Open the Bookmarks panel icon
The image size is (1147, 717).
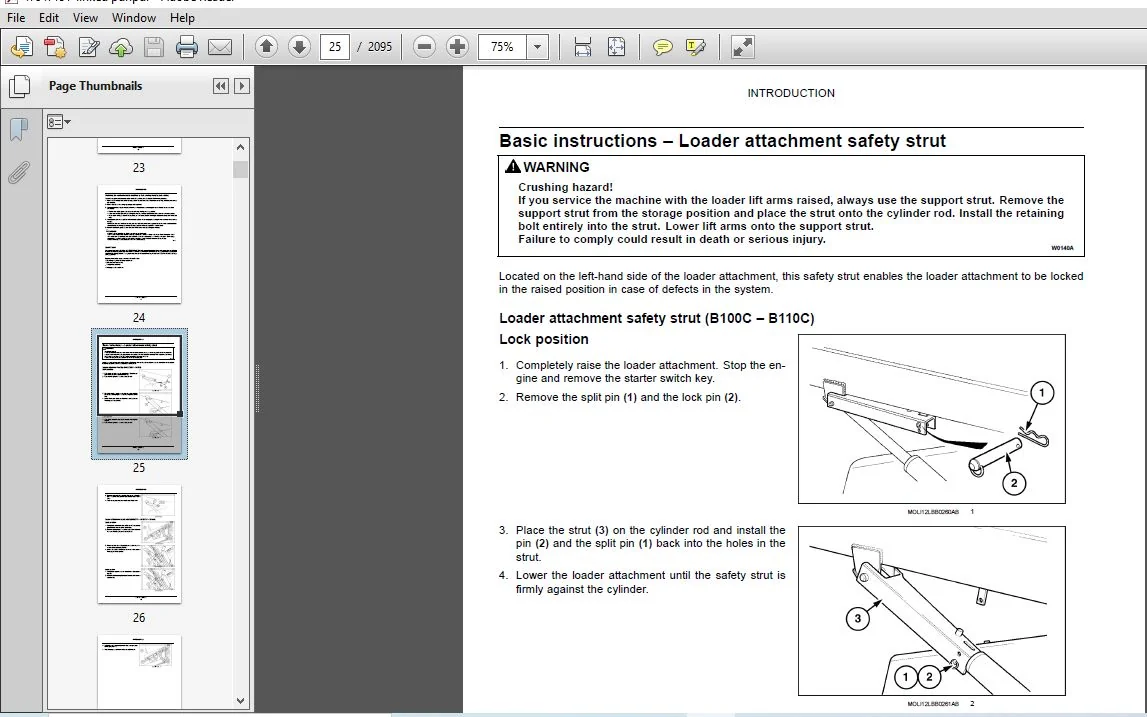pos(18,129)
